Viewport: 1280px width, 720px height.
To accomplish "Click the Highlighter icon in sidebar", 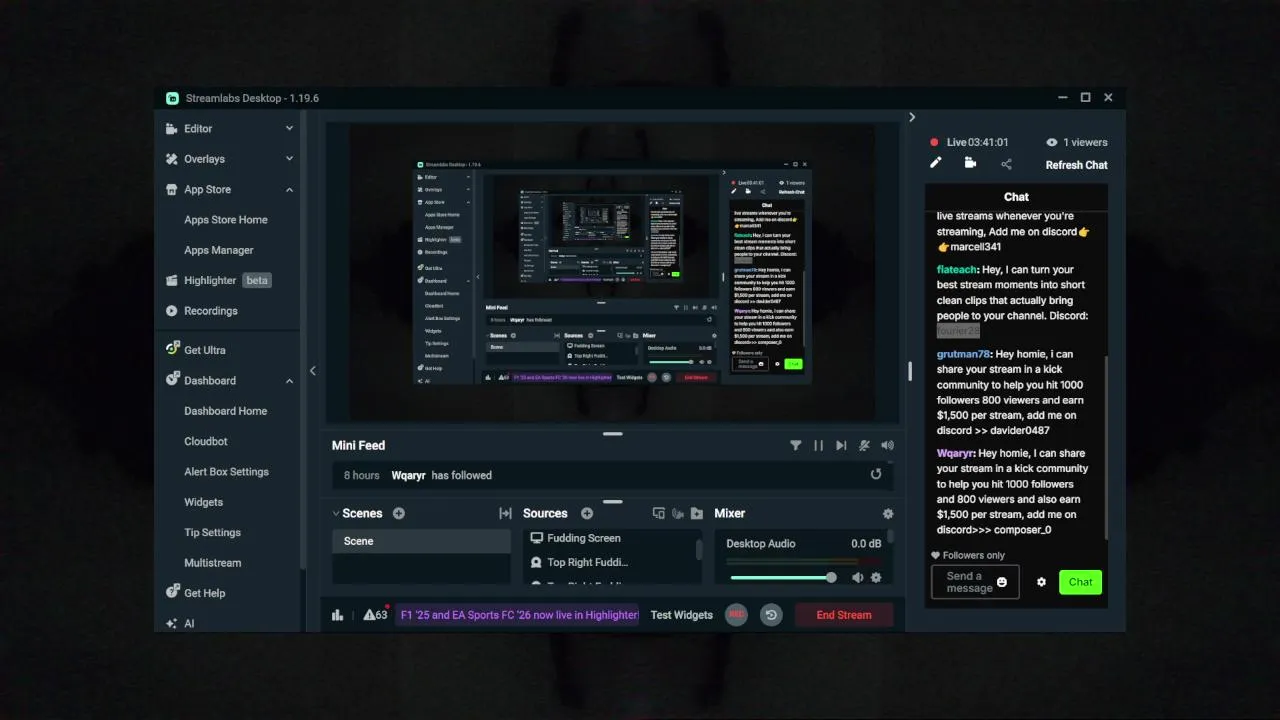I will pyautogui.click(x=172, y=281).
